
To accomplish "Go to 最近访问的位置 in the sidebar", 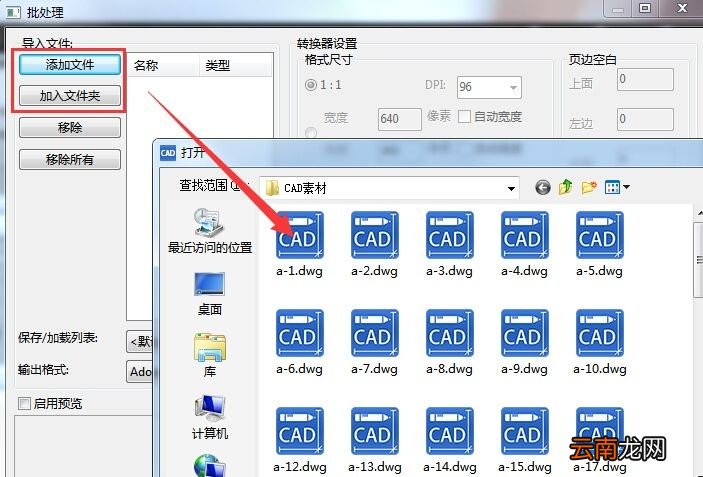I will pyautogui.click(x=210, y=231).
